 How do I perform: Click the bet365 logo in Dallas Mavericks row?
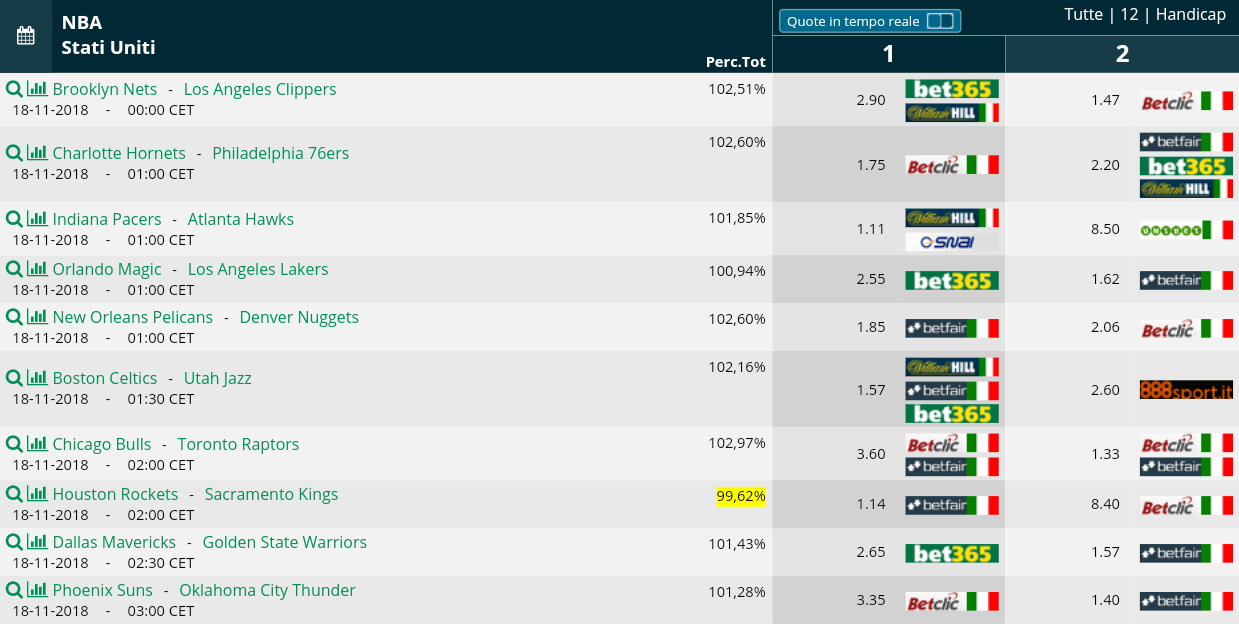coord(952,554)
